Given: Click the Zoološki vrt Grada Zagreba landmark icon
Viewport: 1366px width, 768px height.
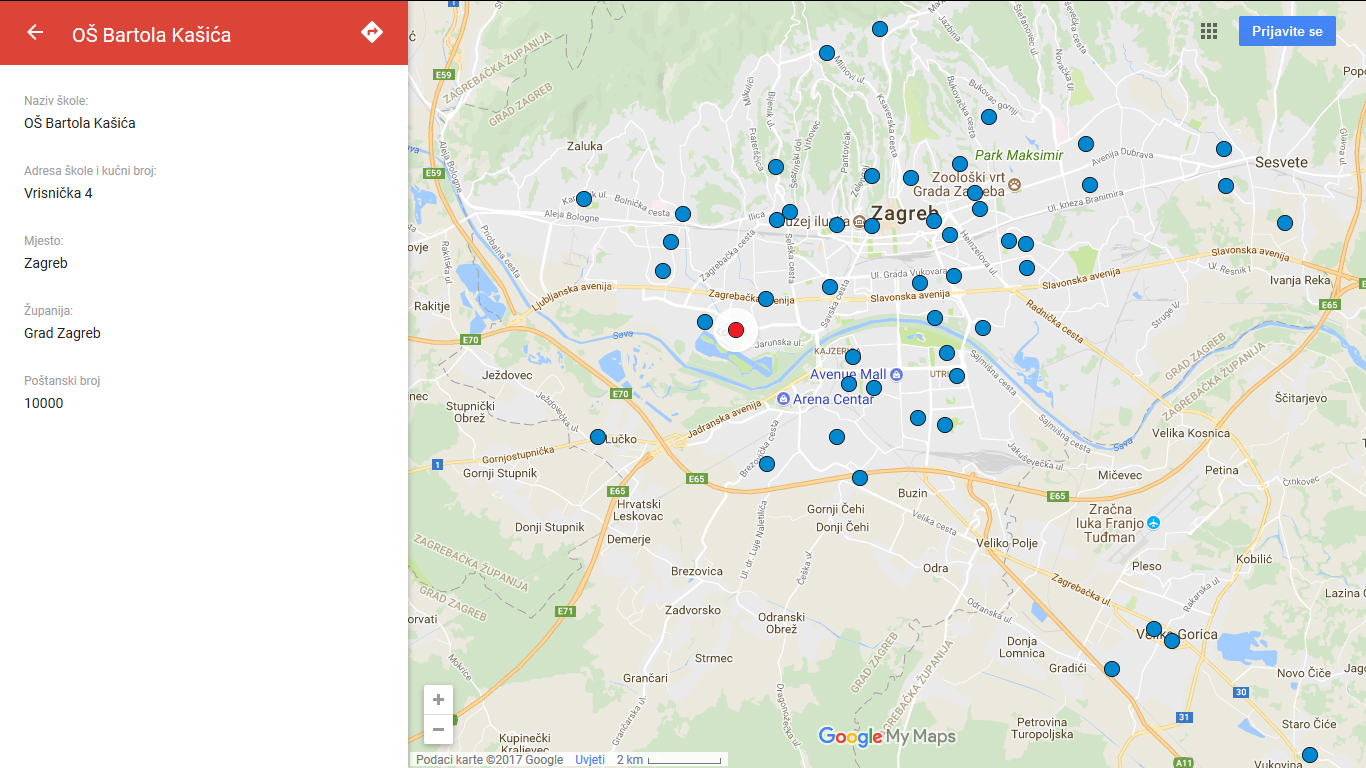Looking at the screenshot, I should [x=1015, y=185].
